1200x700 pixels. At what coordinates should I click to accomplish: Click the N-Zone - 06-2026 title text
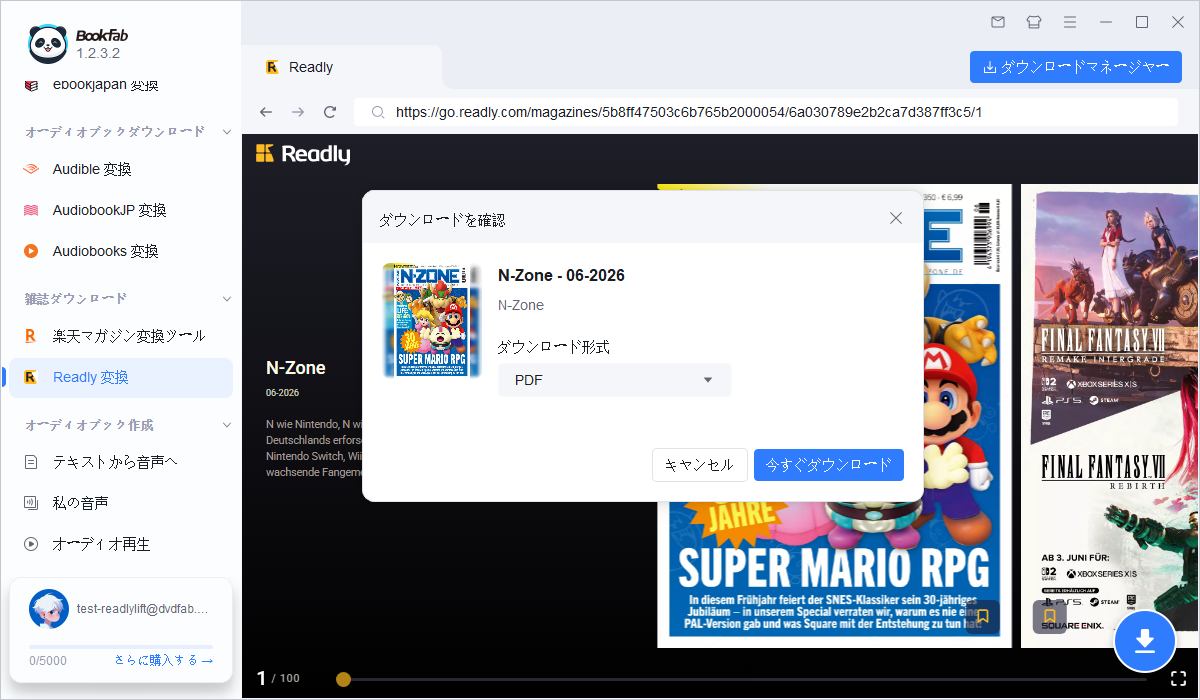(561, 276)
